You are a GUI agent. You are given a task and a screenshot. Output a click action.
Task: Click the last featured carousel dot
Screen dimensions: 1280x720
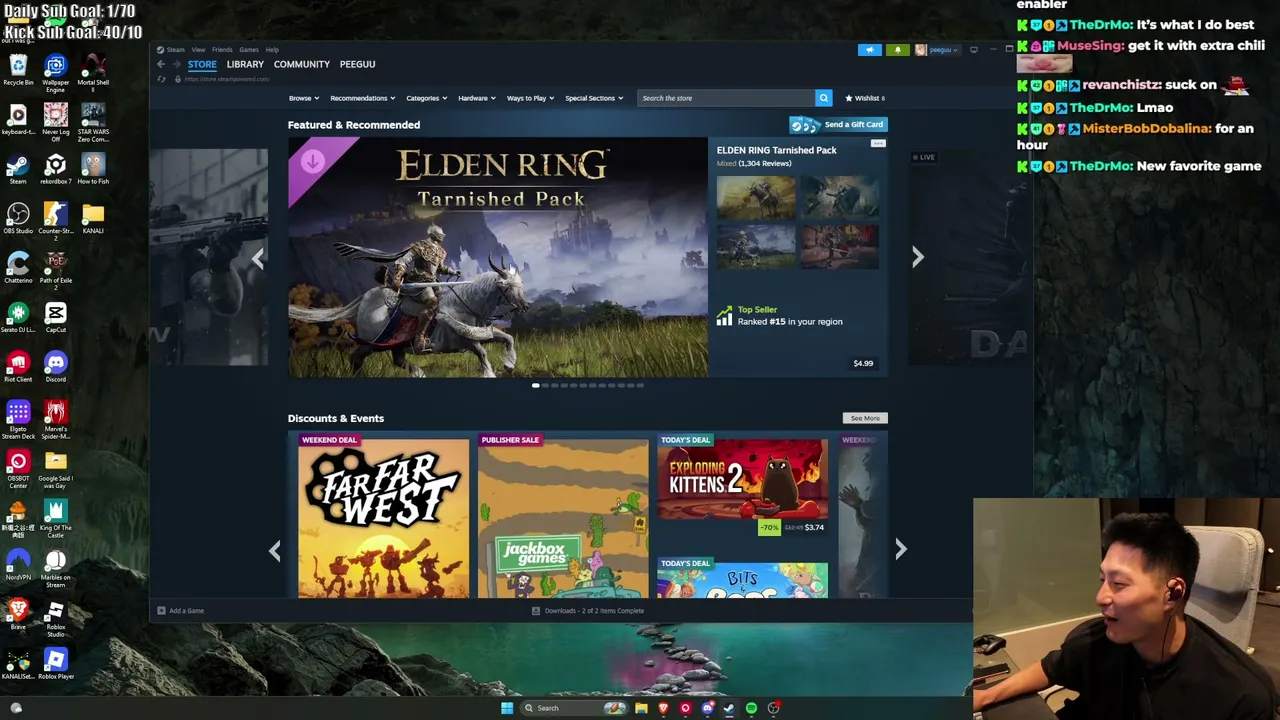pyautogui.click(x=640, y=385)
